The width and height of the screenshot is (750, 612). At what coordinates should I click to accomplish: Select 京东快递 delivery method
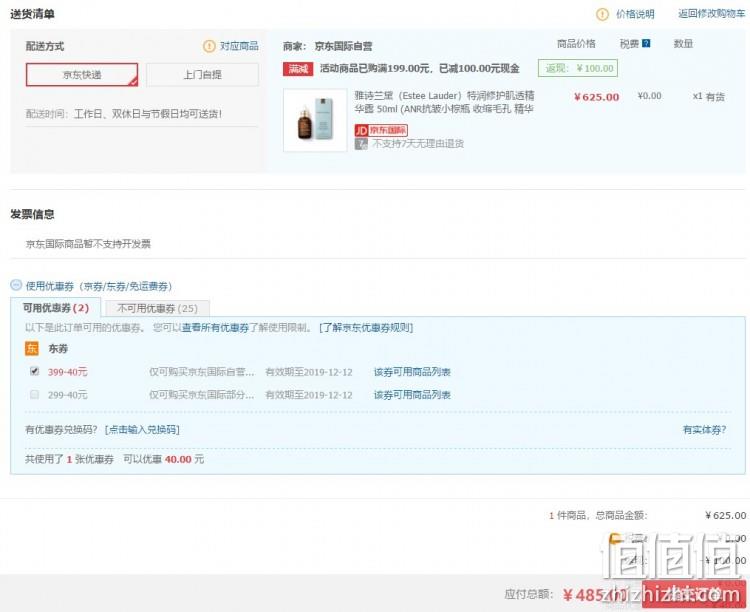(82, 75)
